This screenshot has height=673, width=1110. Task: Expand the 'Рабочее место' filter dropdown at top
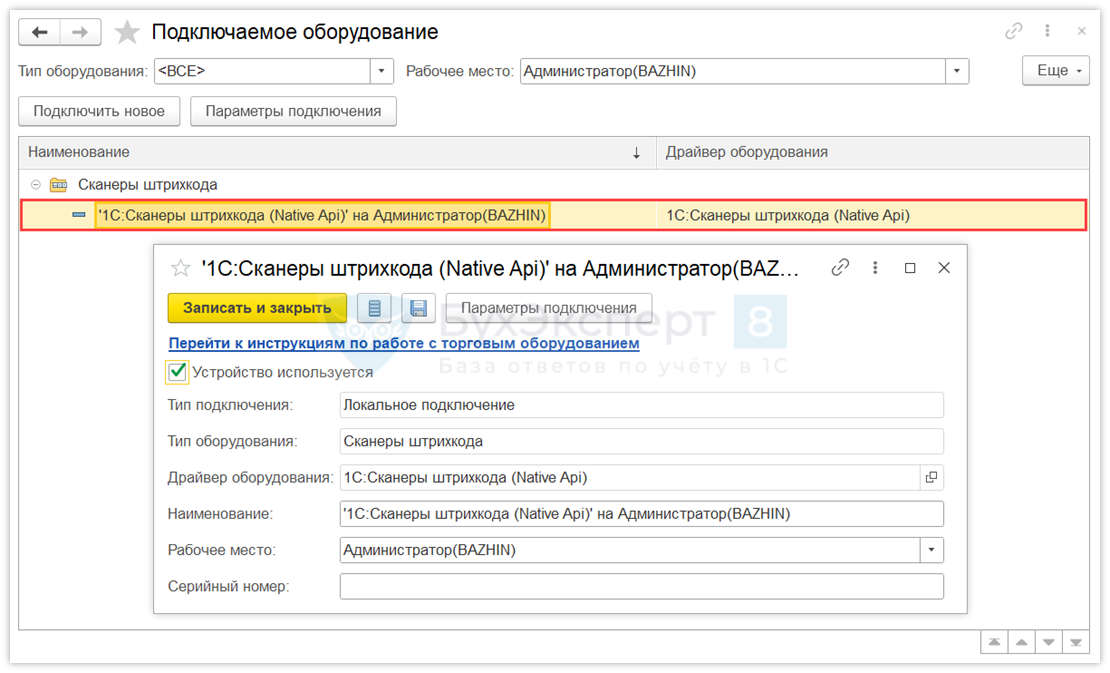click(x=957, y=71)
